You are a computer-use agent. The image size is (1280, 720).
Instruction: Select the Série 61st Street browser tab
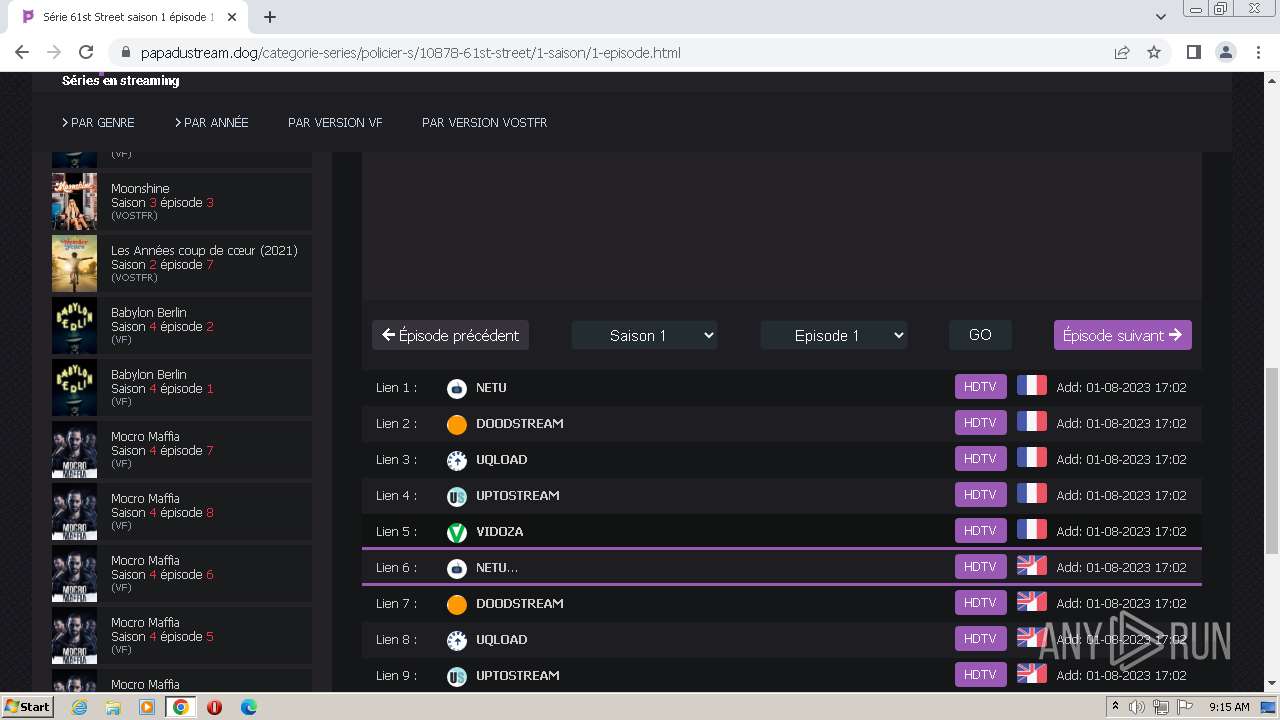128,17
